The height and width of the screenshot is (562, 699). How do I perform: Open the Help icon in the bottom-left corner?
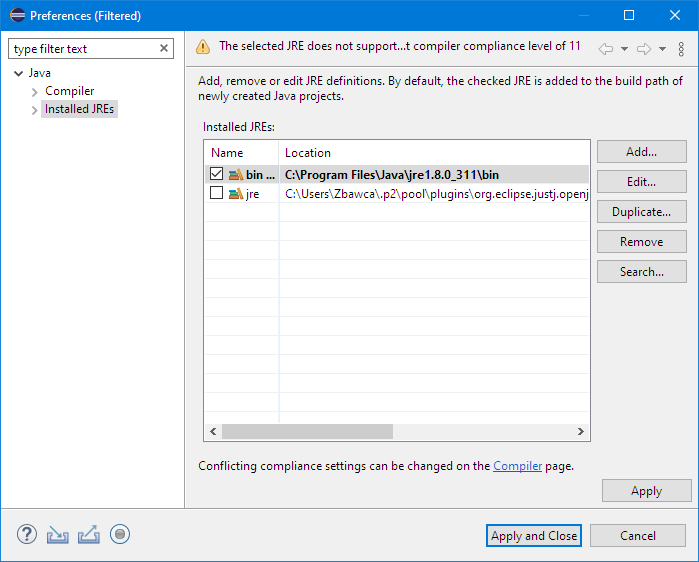coord(27,535)
